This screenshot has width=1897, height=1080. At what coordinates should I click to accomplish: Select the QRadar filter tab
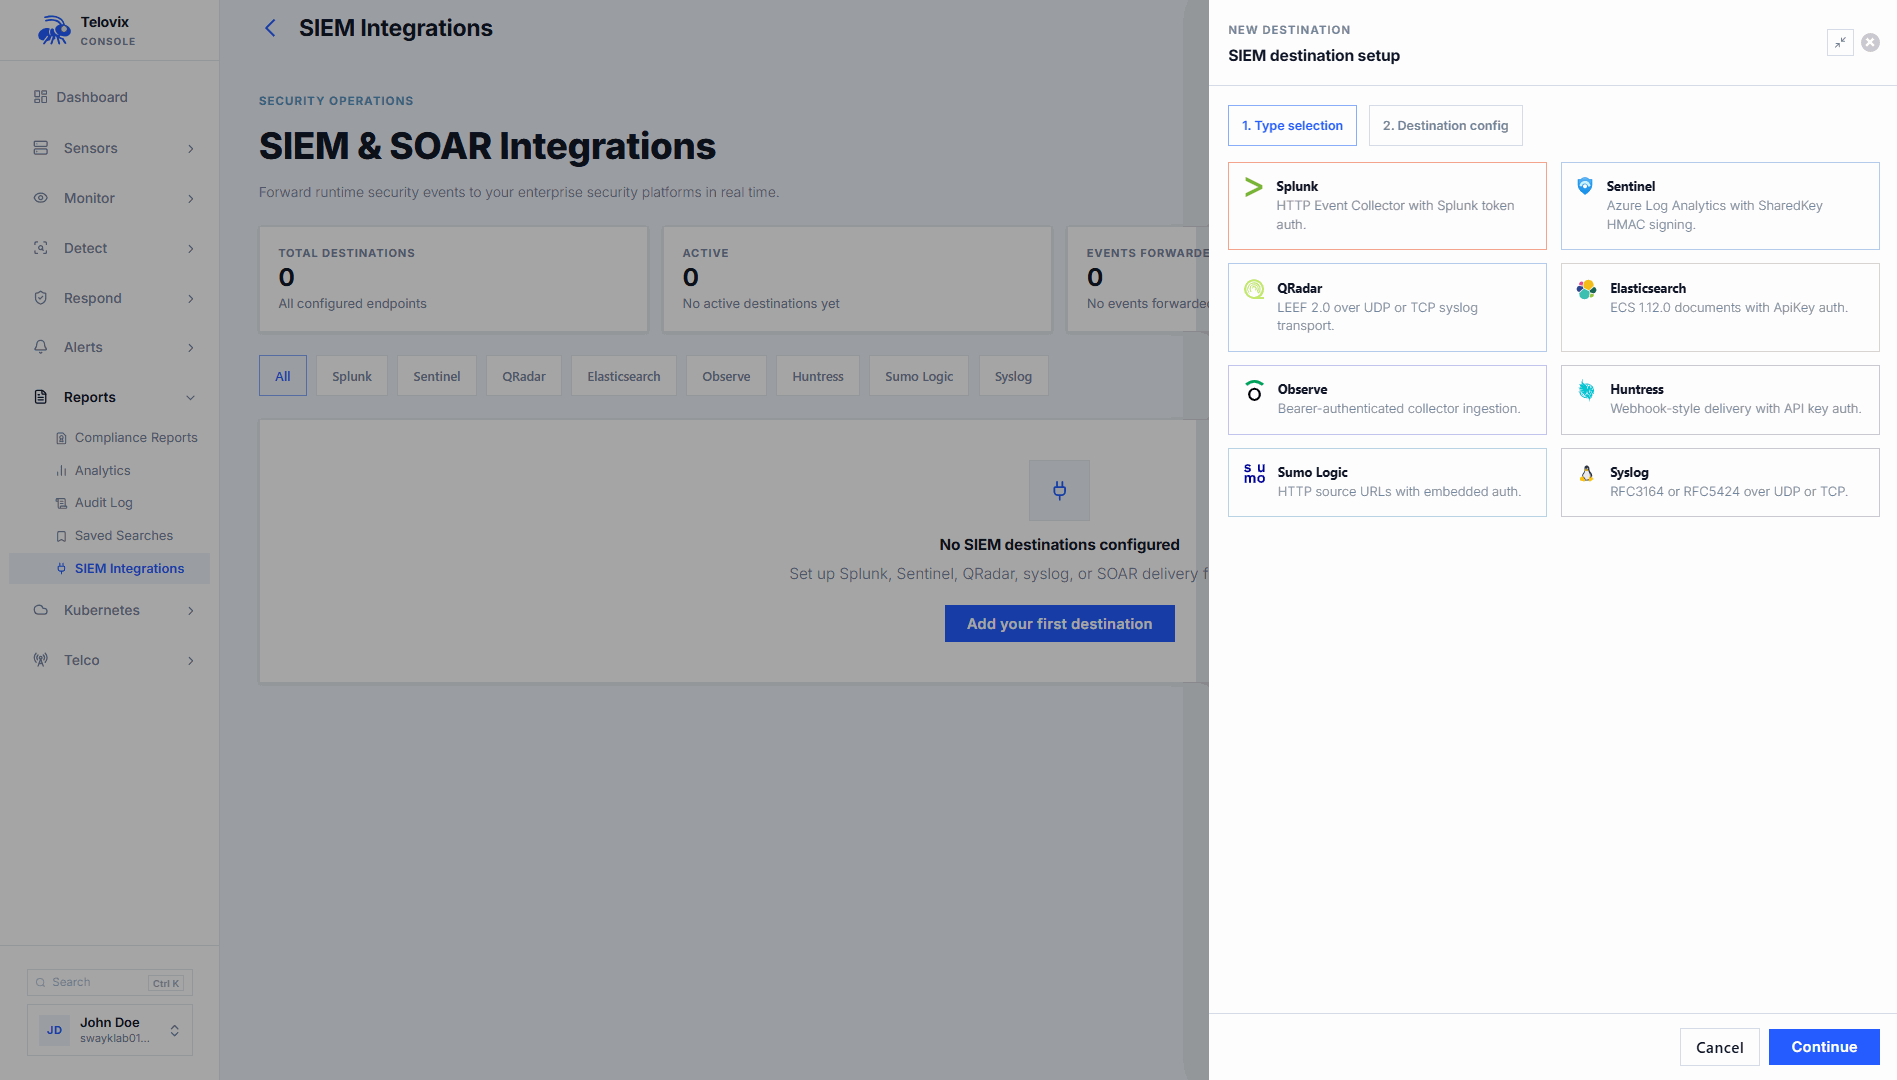(x=524, y=376)
